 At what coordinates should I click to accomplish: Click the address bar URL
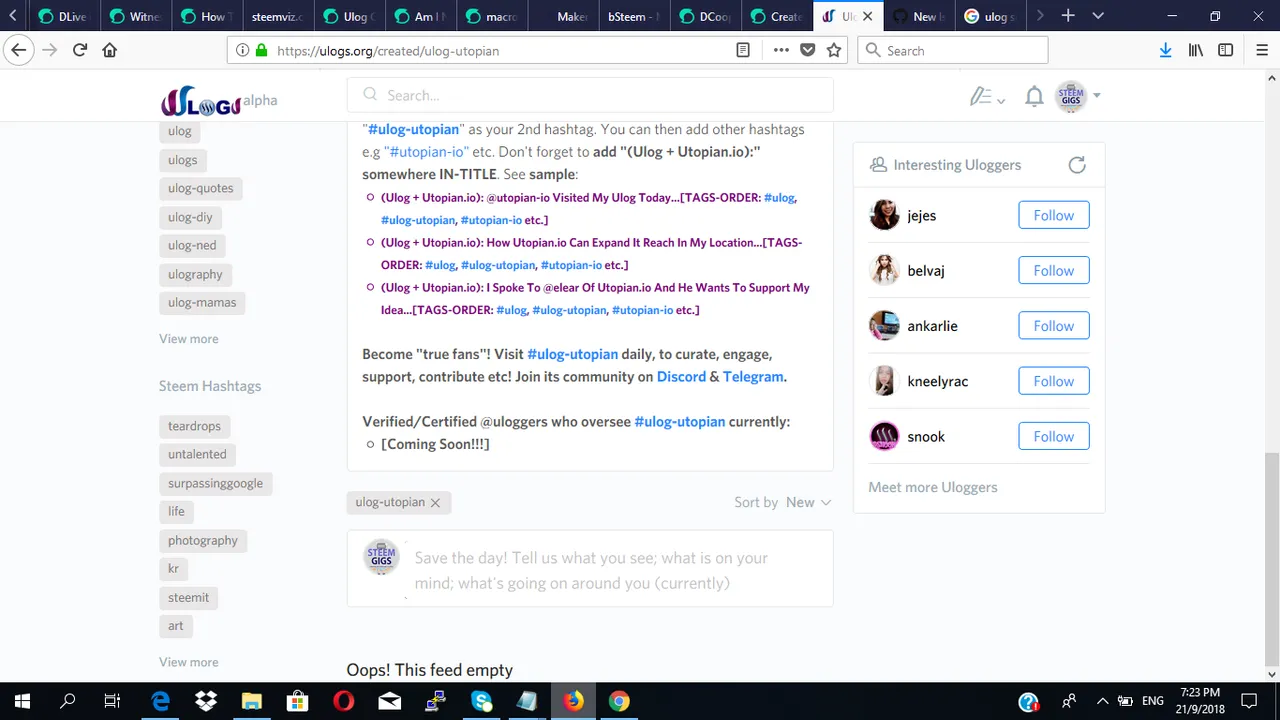pyautogui.click(x=388, y=51)
